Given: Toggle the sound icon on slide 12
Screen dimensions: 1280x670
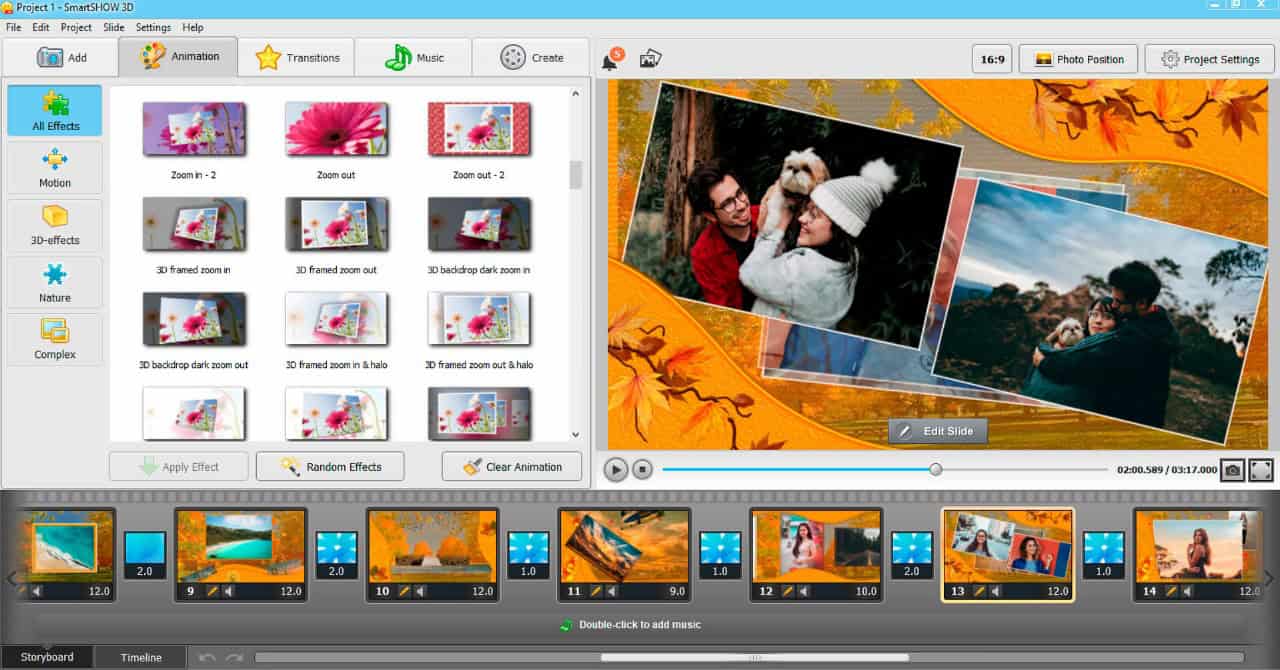Looking at the screenshot, I should tap(803, 591).
